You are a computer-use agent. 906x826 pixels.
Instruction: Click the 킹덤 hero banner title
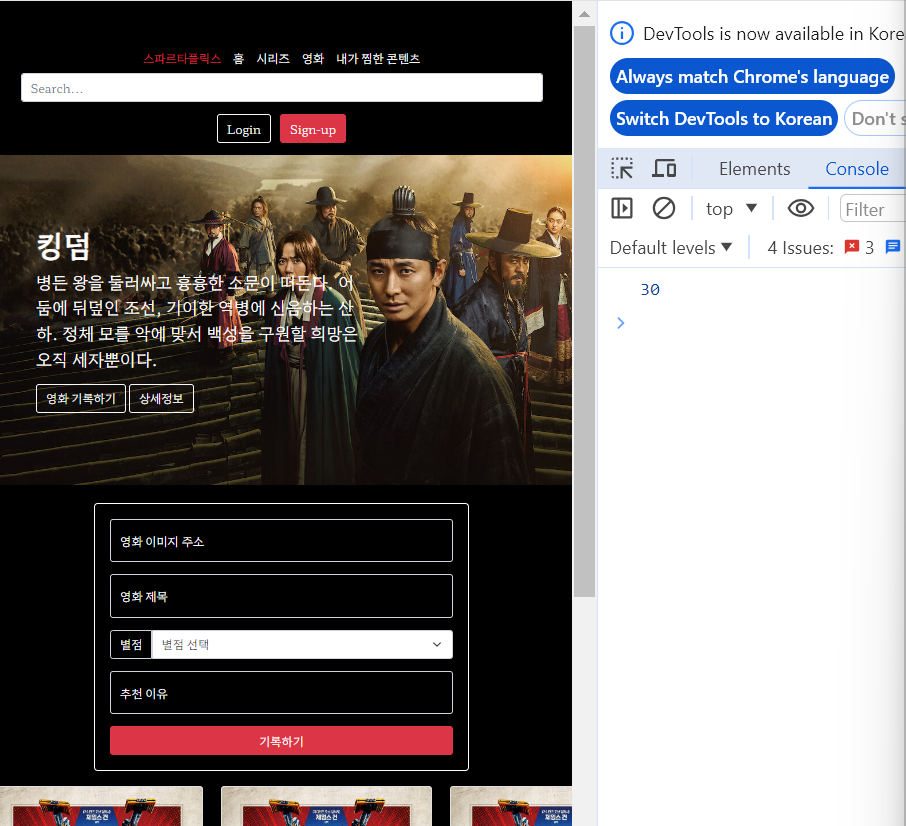coord(64,247)
